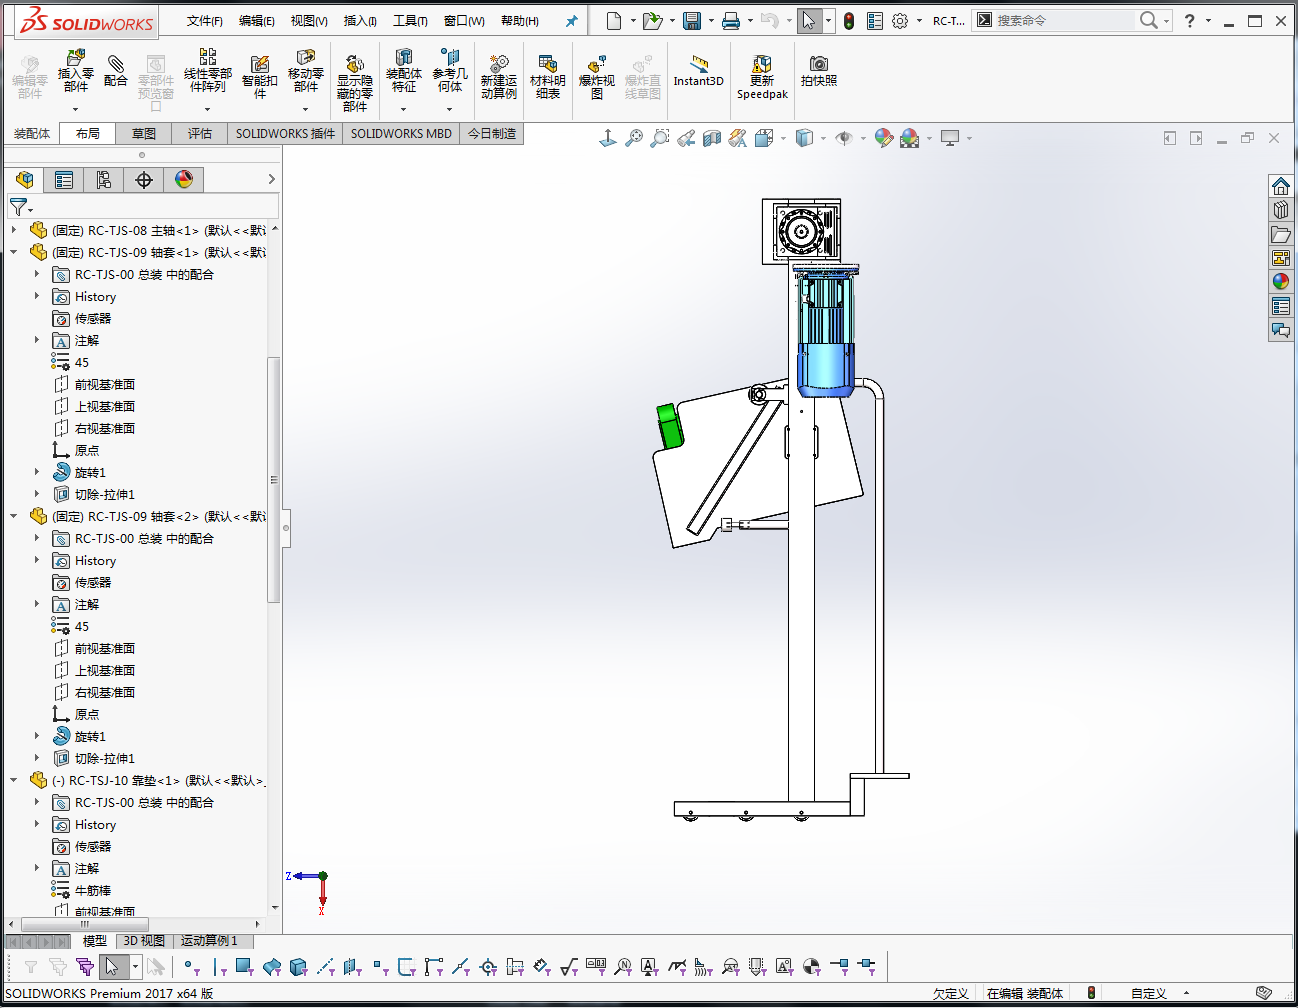Click the feature tree filter icon
Image resolution: width=1298 pixels, height=1008 pixels.
point(19,207)
